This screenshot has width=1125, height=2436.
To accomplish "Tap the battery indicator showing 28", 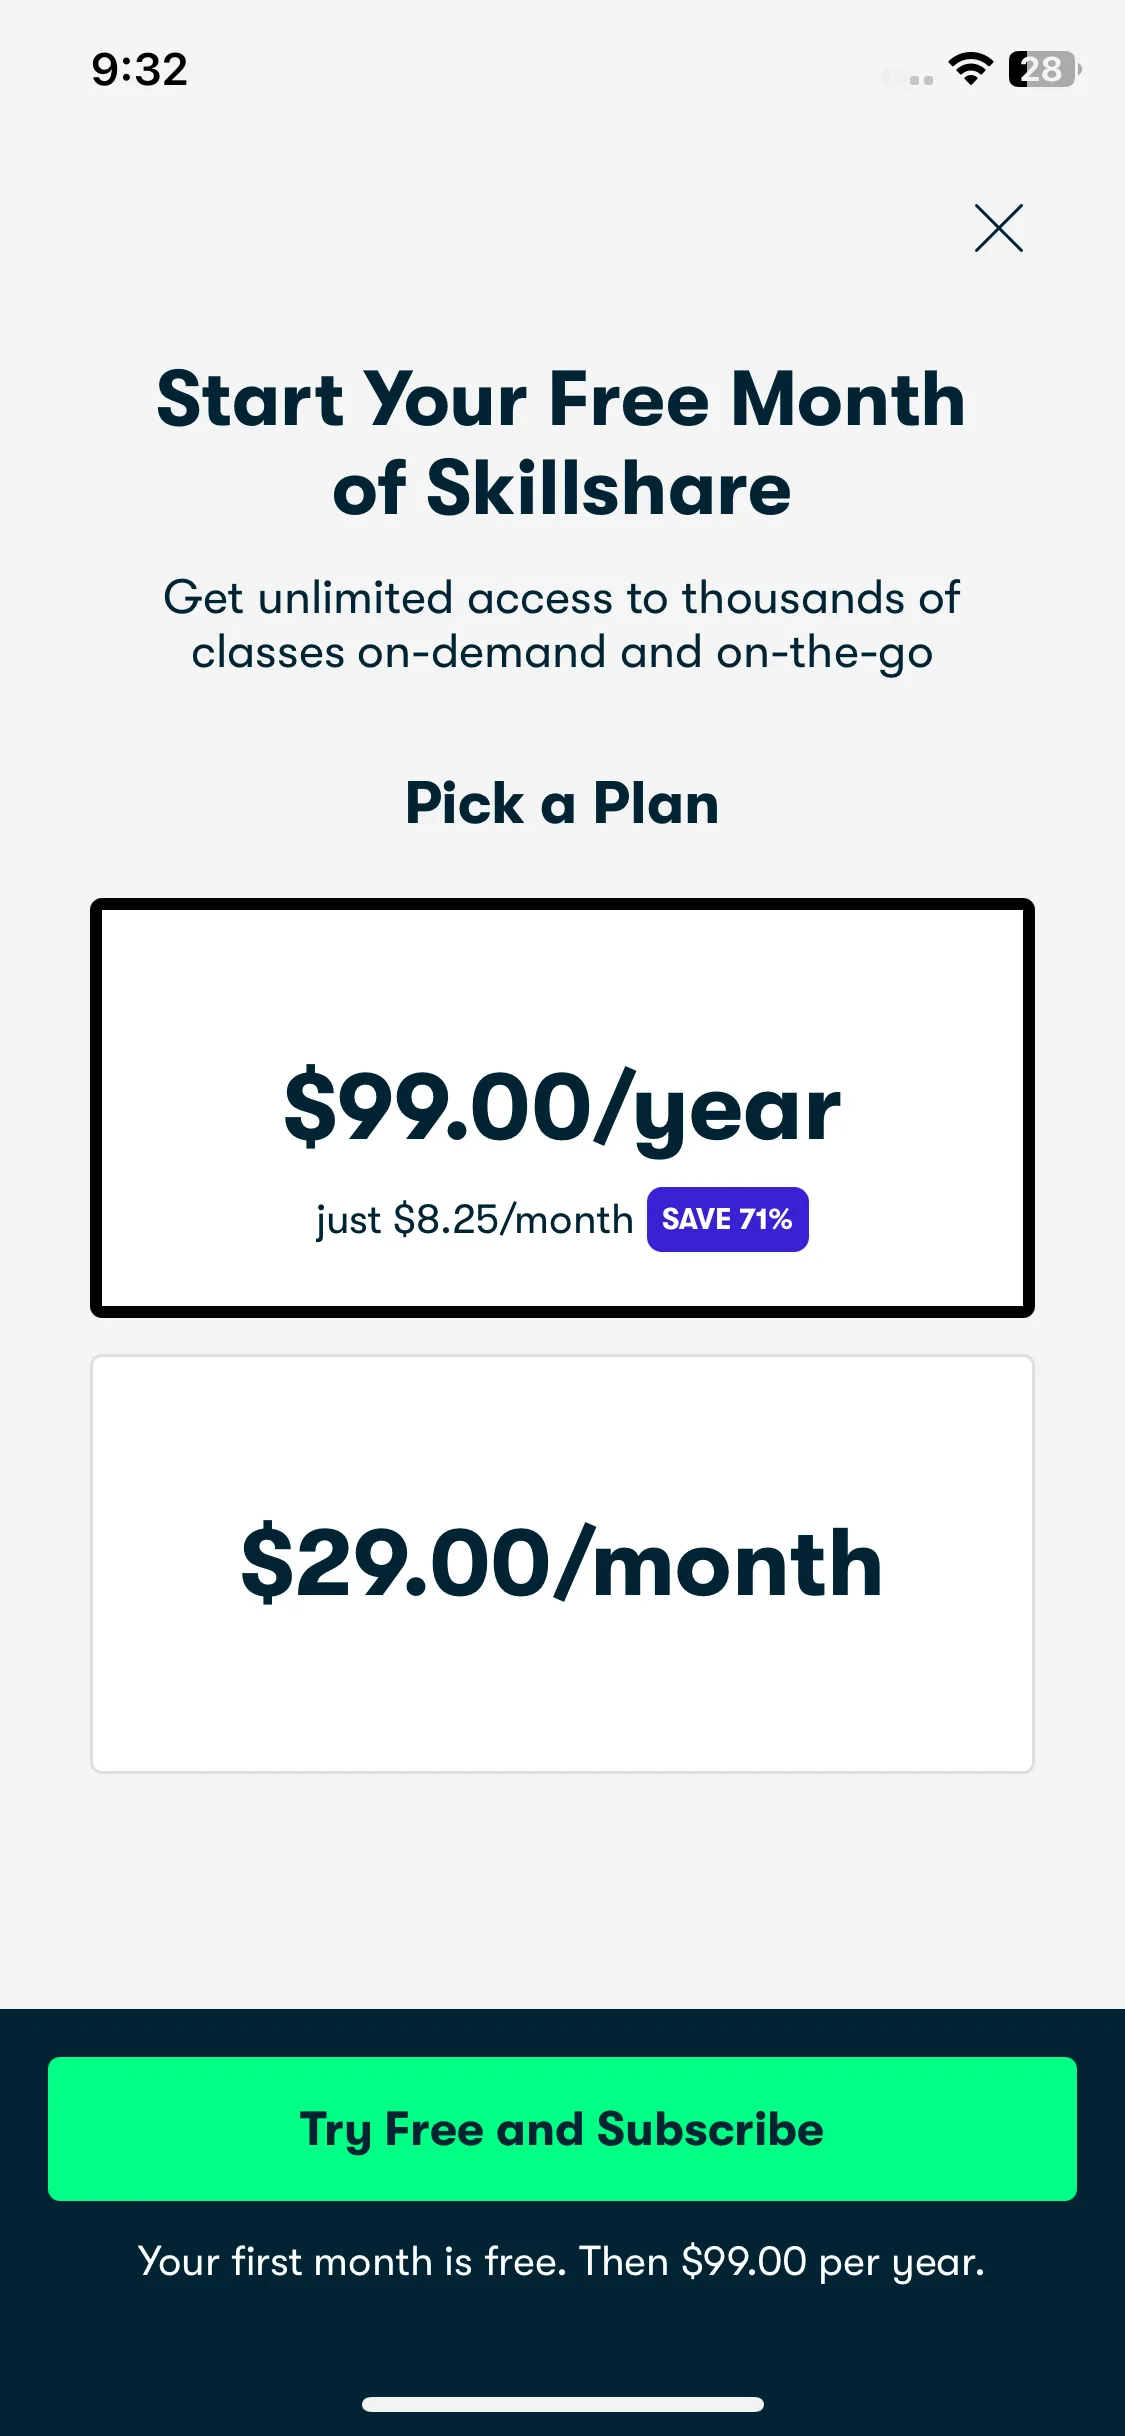I will (x=1044, y=69).
